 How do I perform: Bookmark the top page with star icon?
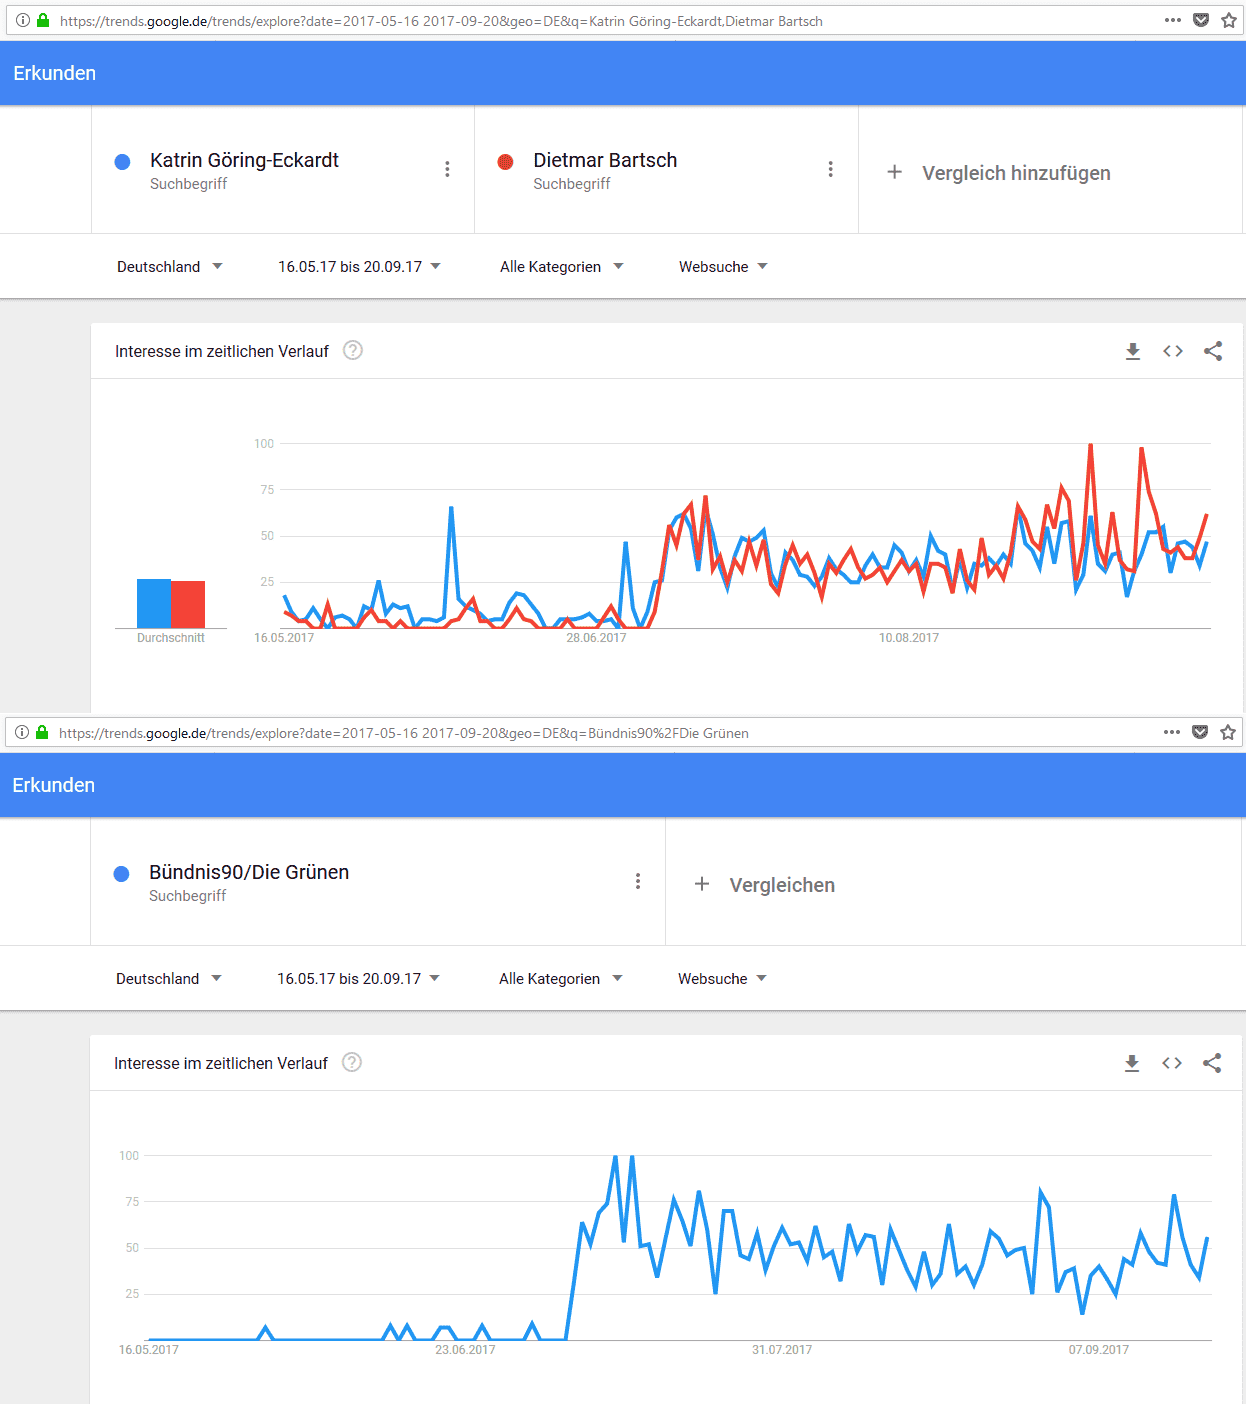[1229, 20]
